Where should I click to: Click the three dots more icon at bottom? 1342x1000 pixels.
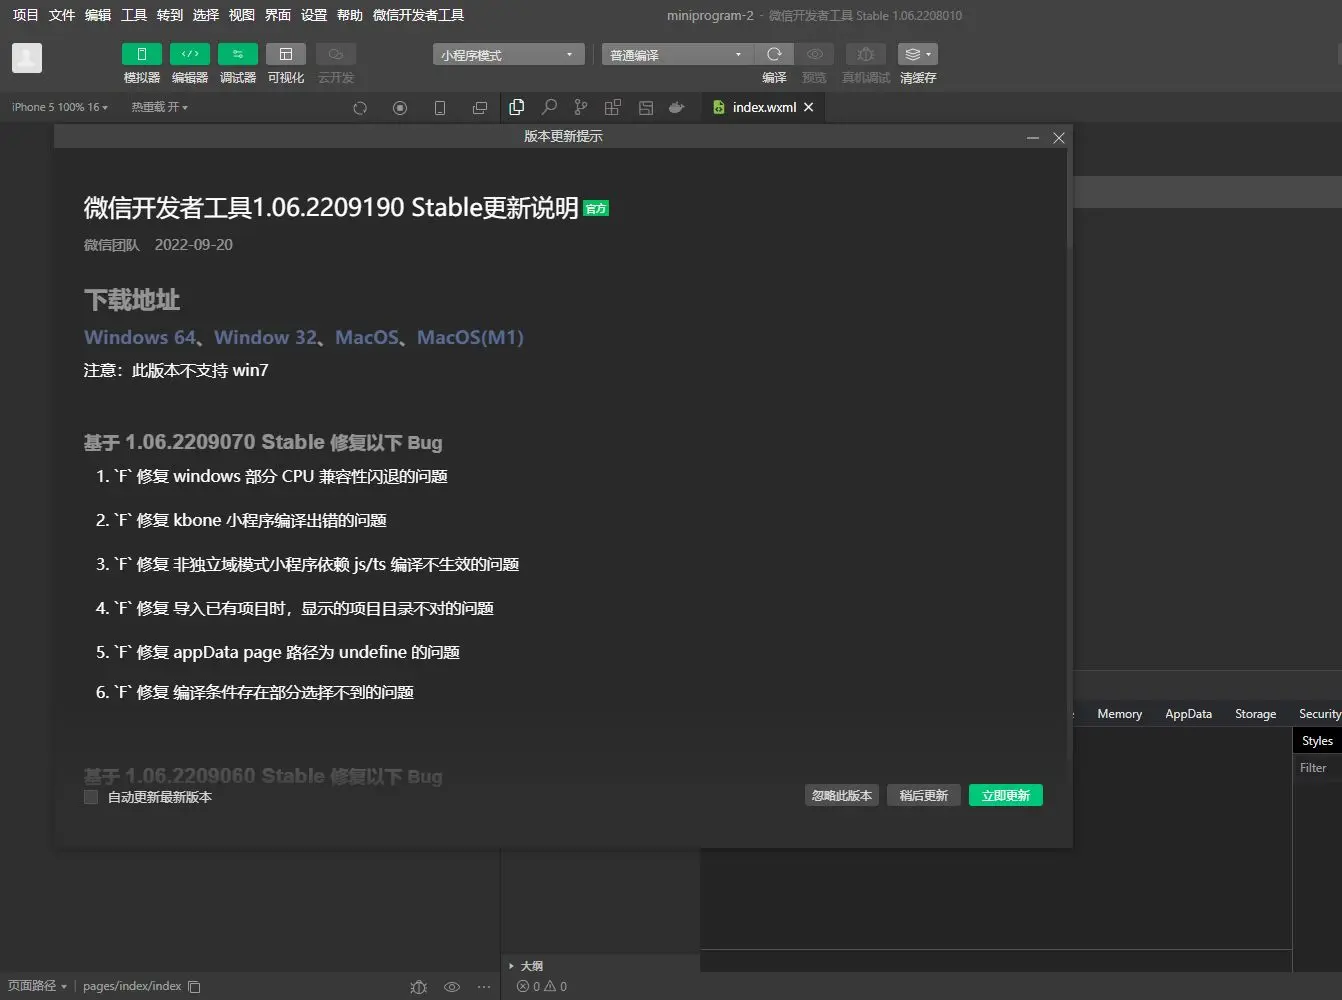pyautogui.click(x=484, y=987)
